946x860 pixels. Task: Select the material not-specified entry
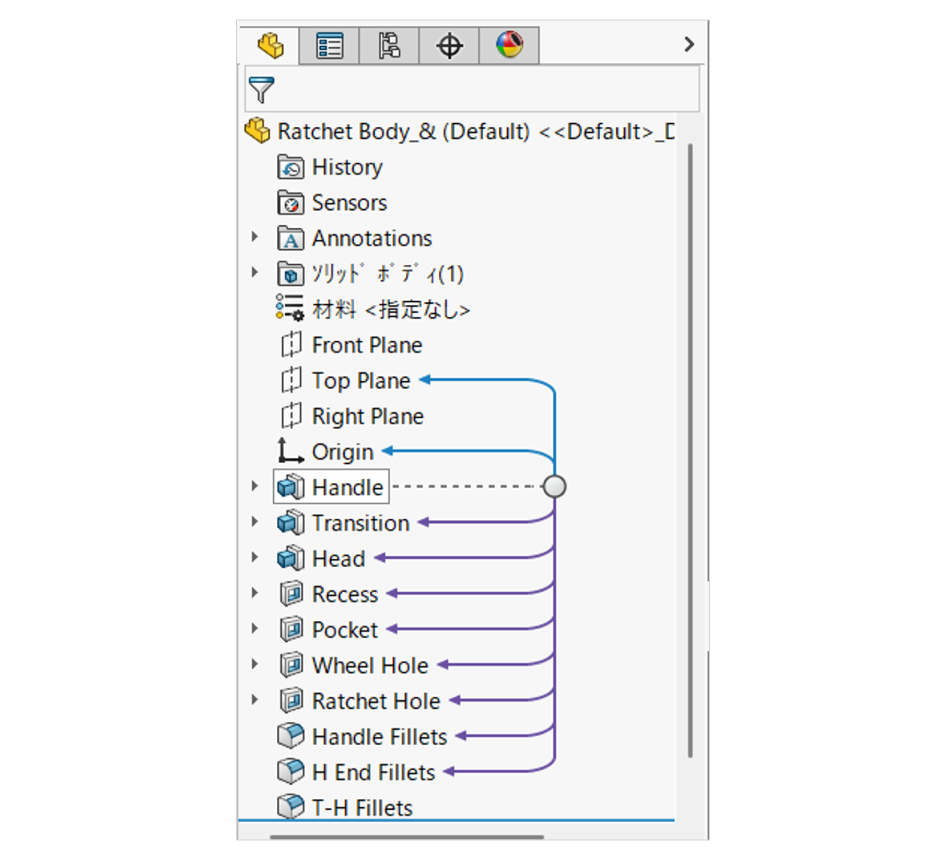390,310
